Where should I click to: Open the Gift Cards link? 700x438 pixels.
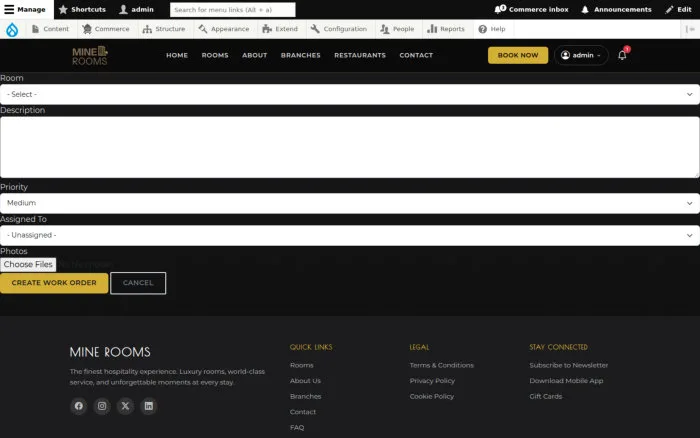[x=546, y=396]
